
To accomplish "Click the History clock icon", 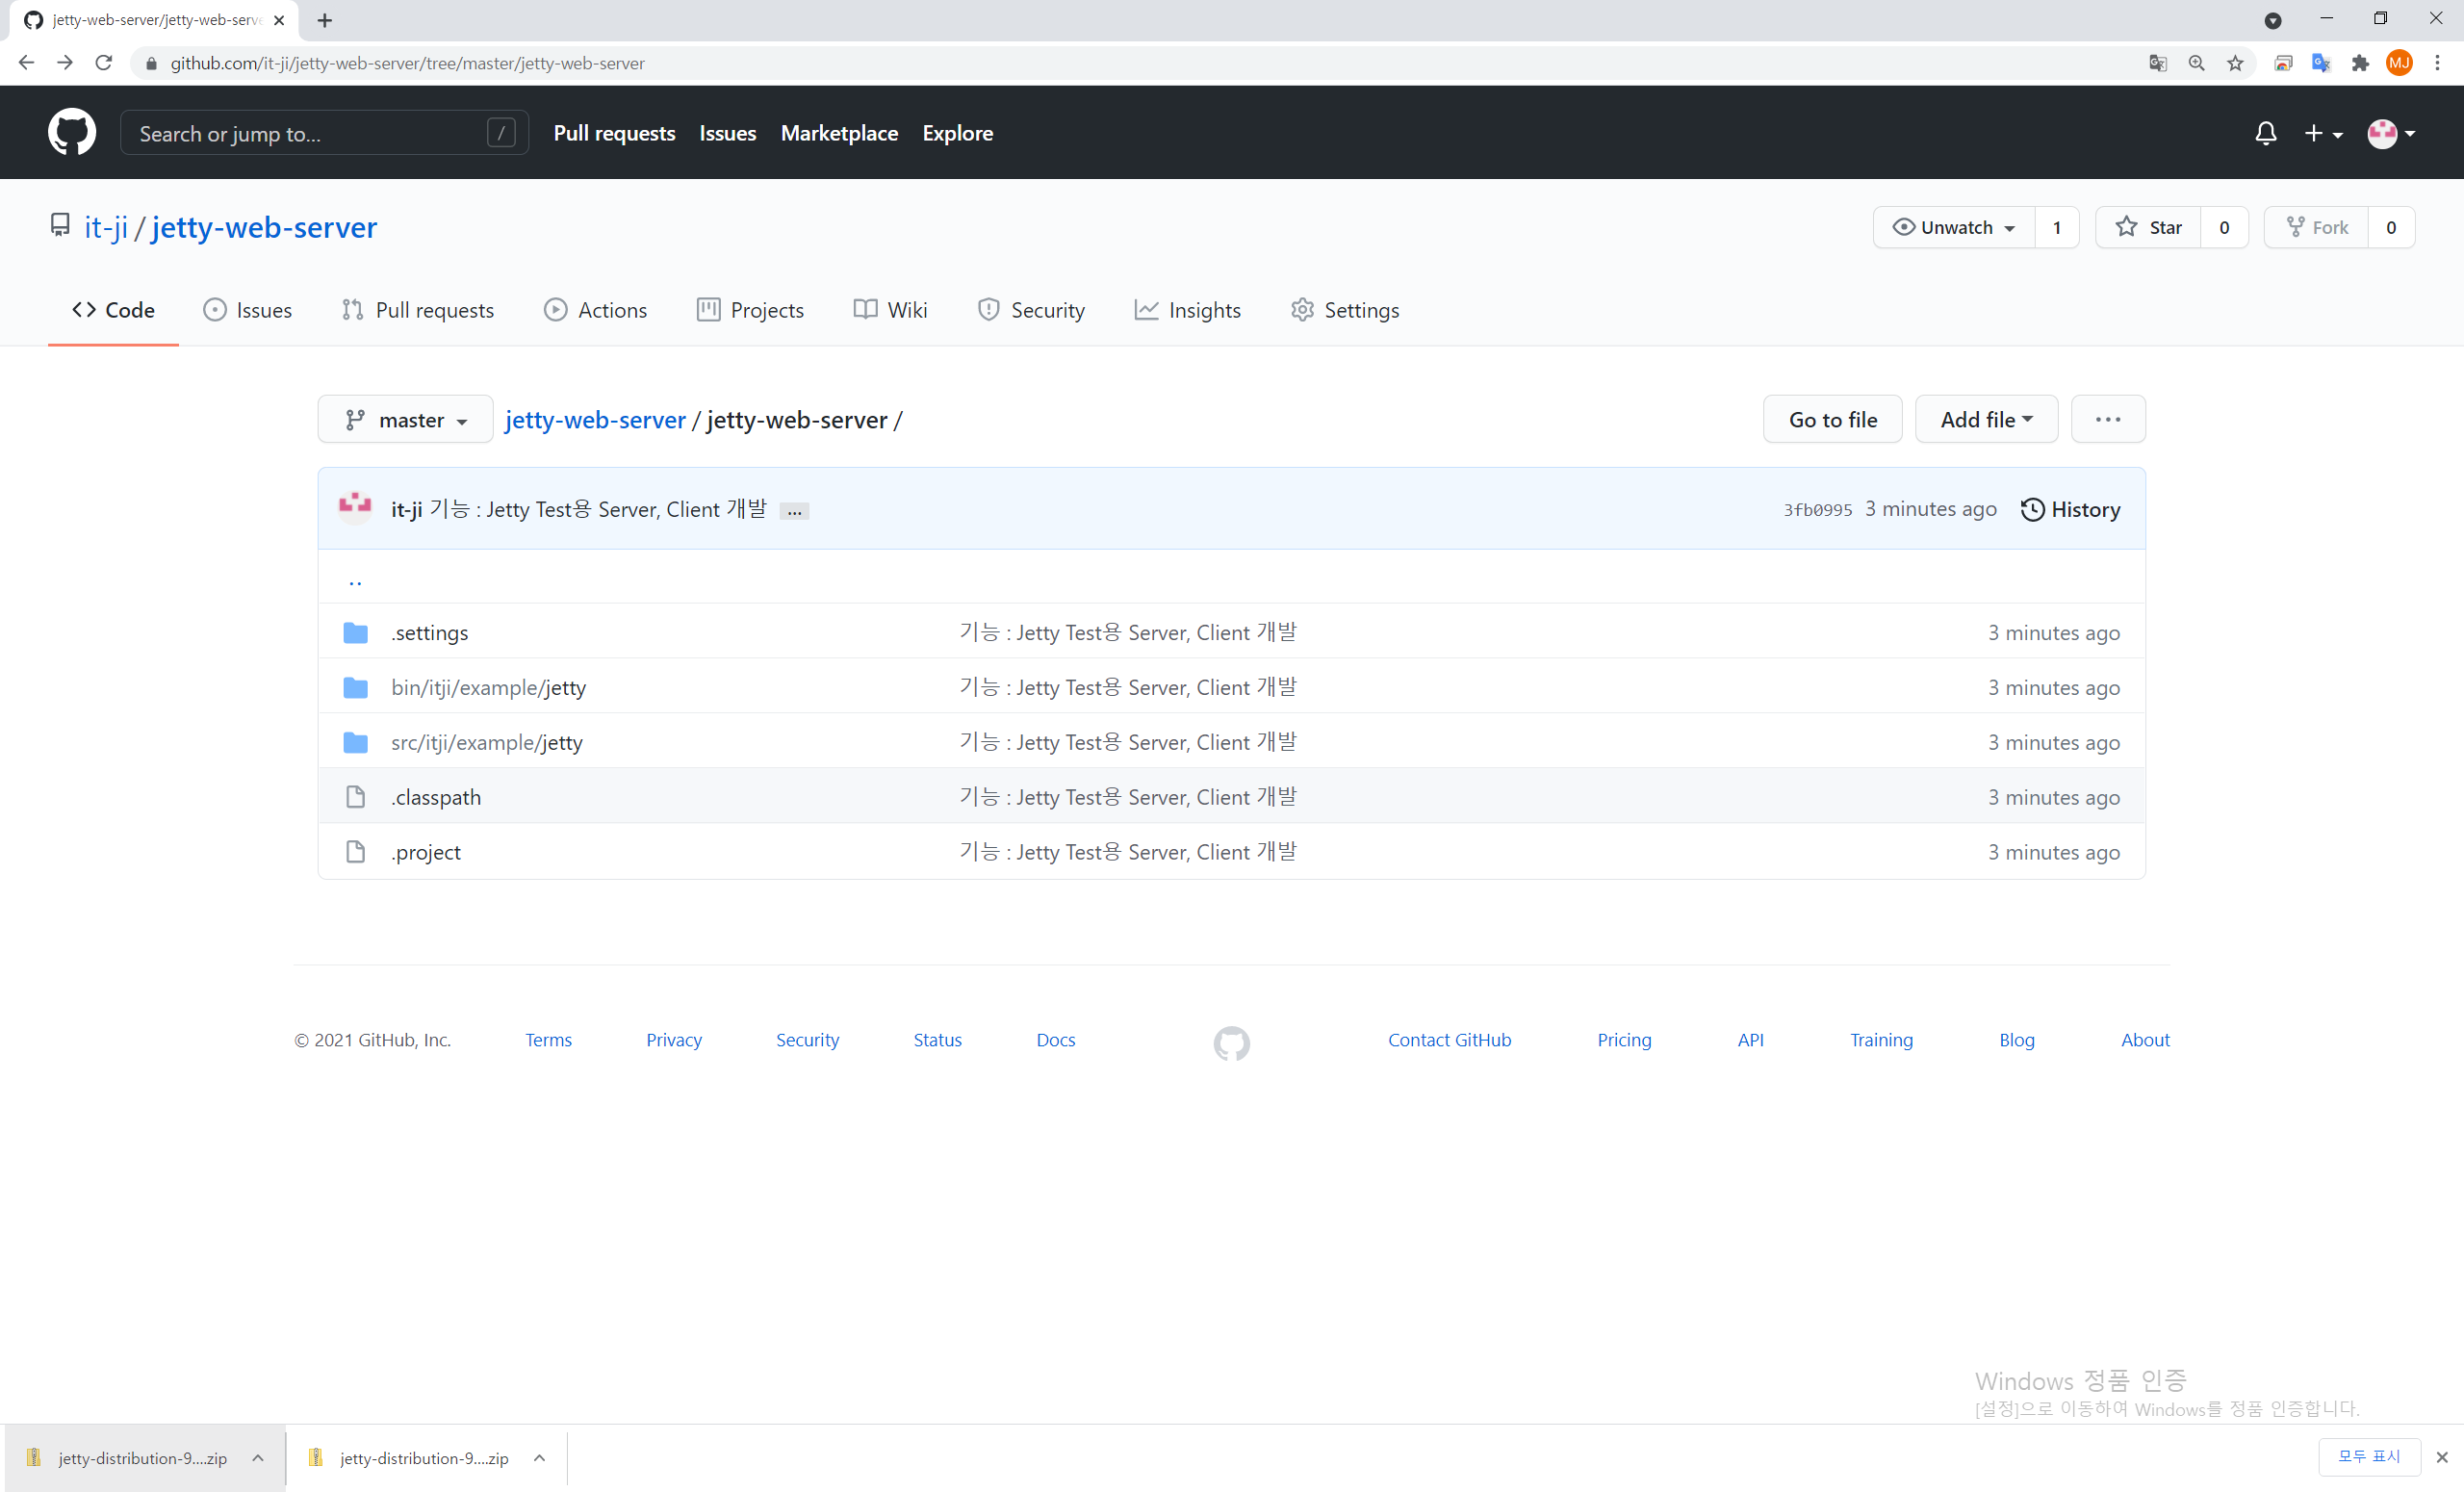I will (2031, 510).
